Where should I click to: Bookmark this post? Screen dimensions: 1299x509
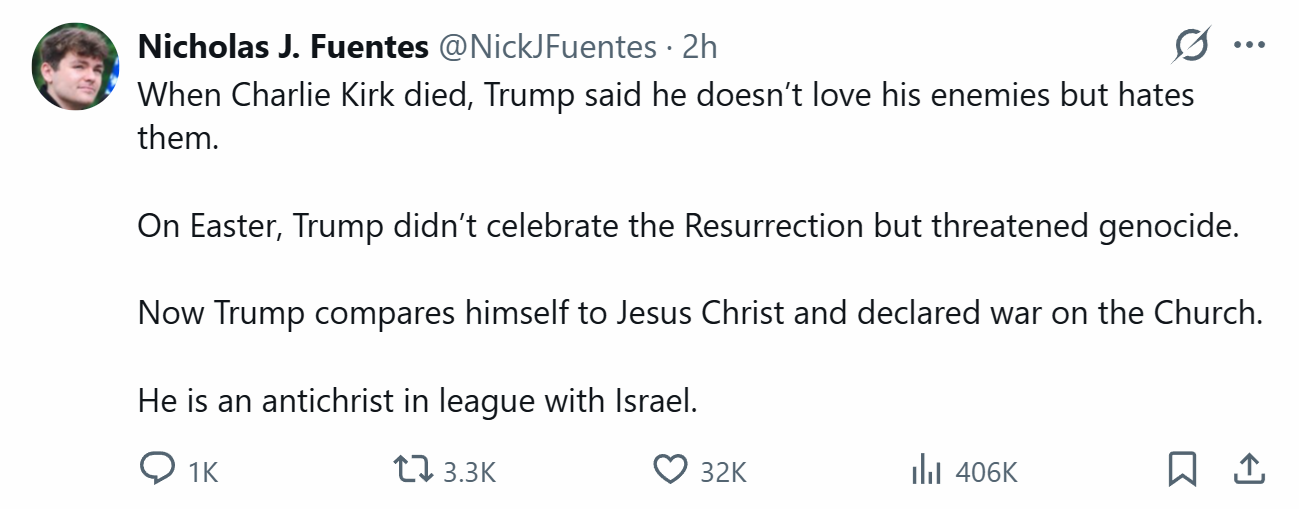[x=1183, y=469]
